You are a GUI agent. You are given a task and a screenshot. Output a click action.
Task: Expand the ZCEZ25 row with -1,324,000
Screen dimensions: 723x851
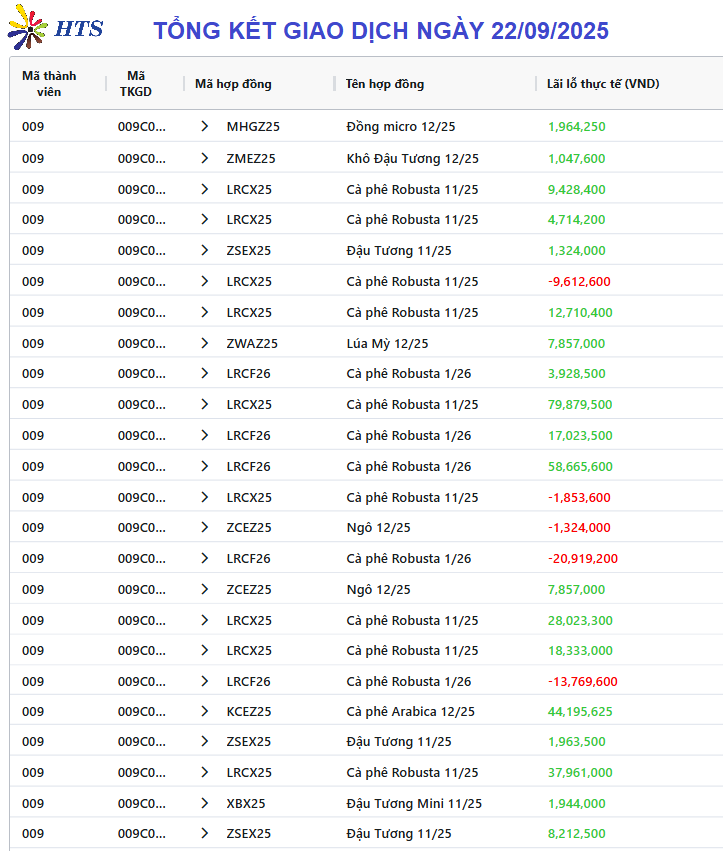pyautogui.click(x=205, y=528)
